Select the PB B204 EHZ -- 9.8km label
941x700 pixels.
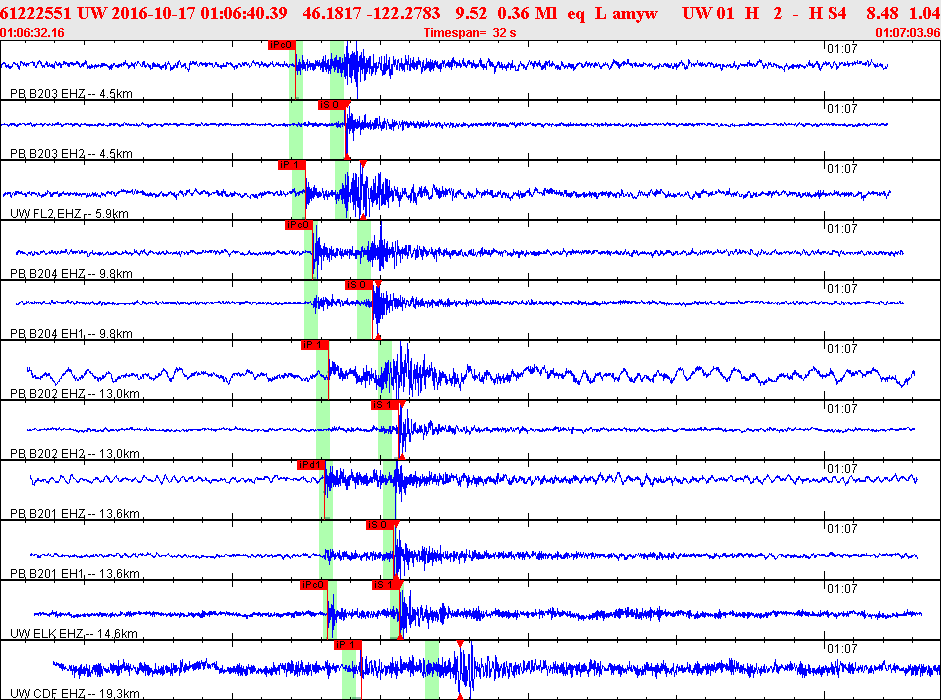[71, 274]
